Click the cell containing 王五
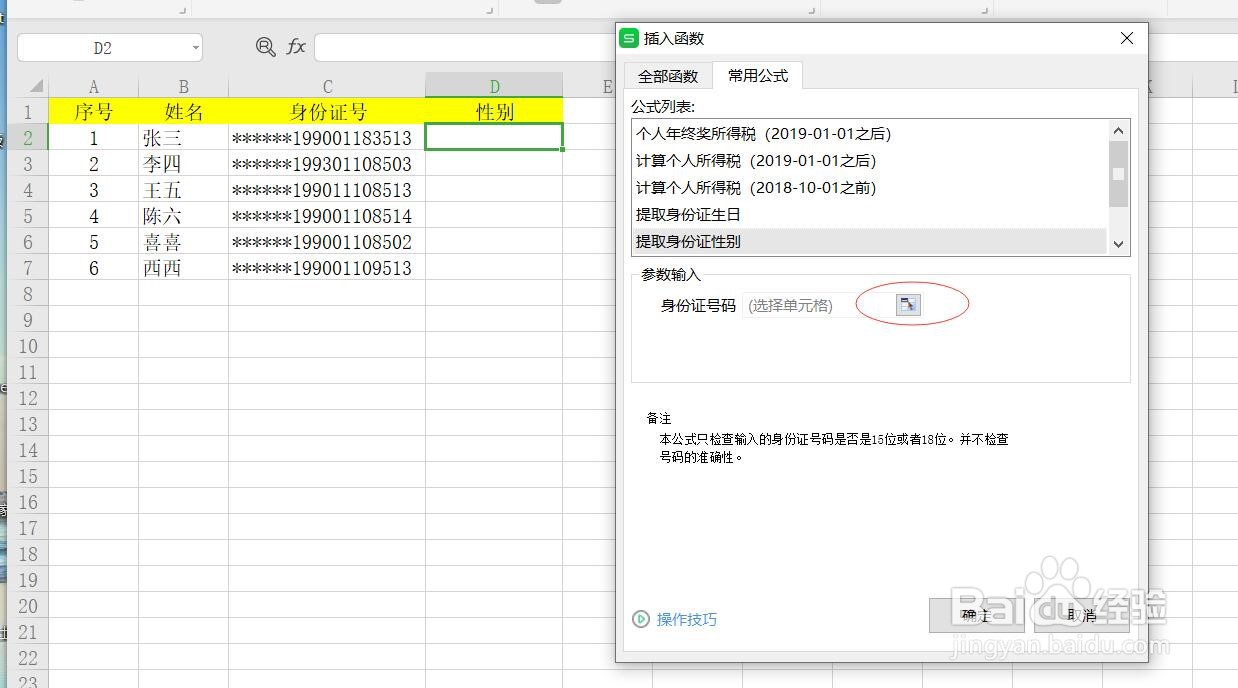 pyautogui.click(x=184, y=190)
